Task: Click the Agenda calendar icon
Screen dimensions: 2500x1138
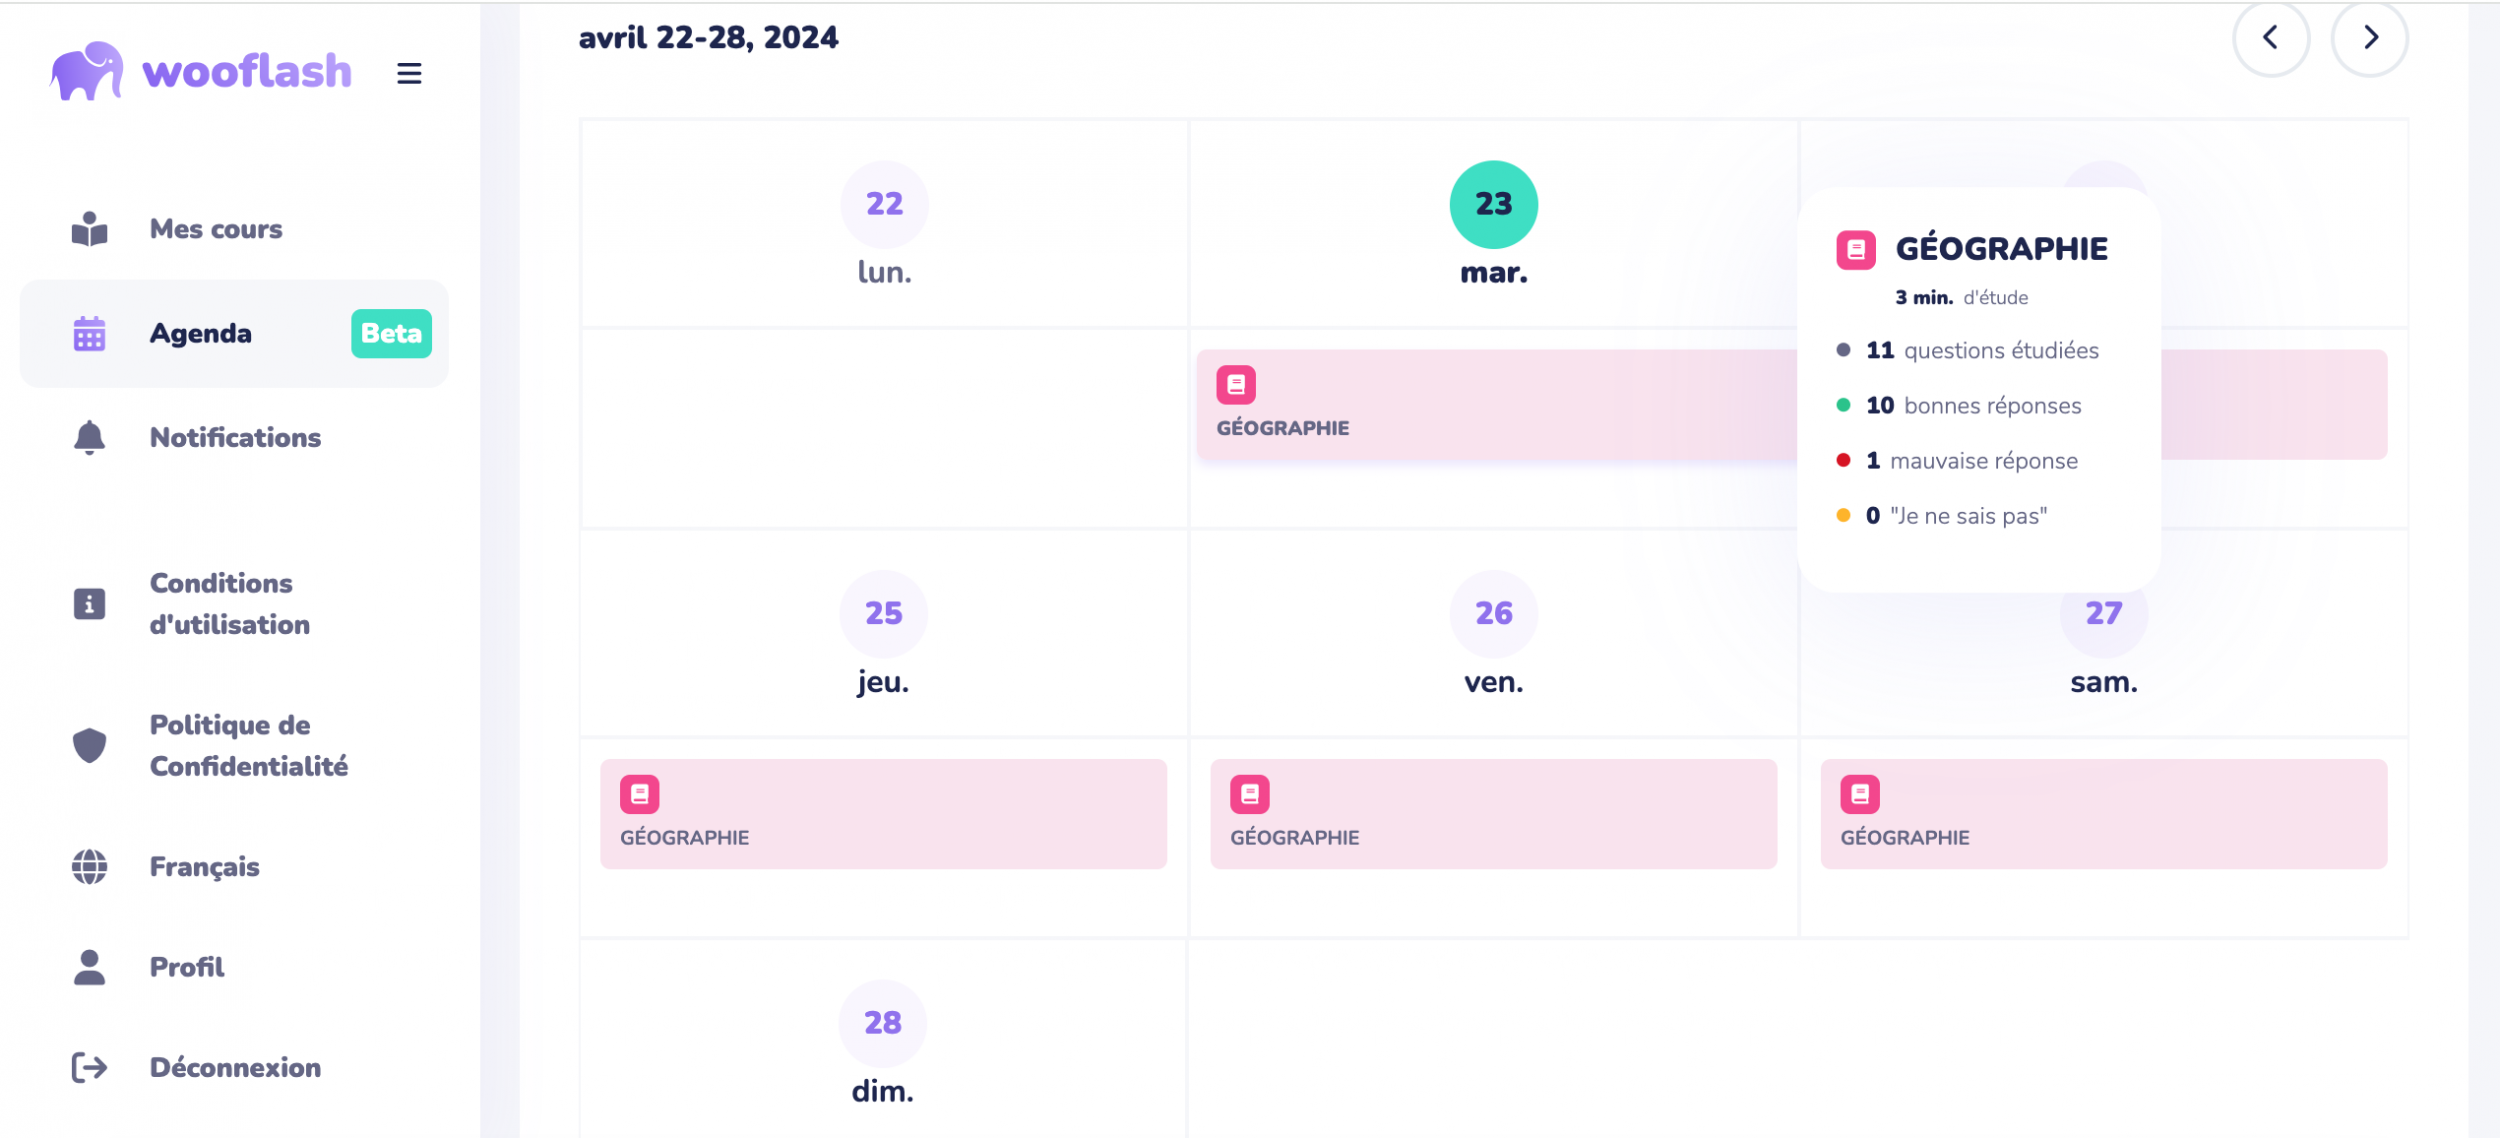Action: pyautogui.click(x=90, y=334)
